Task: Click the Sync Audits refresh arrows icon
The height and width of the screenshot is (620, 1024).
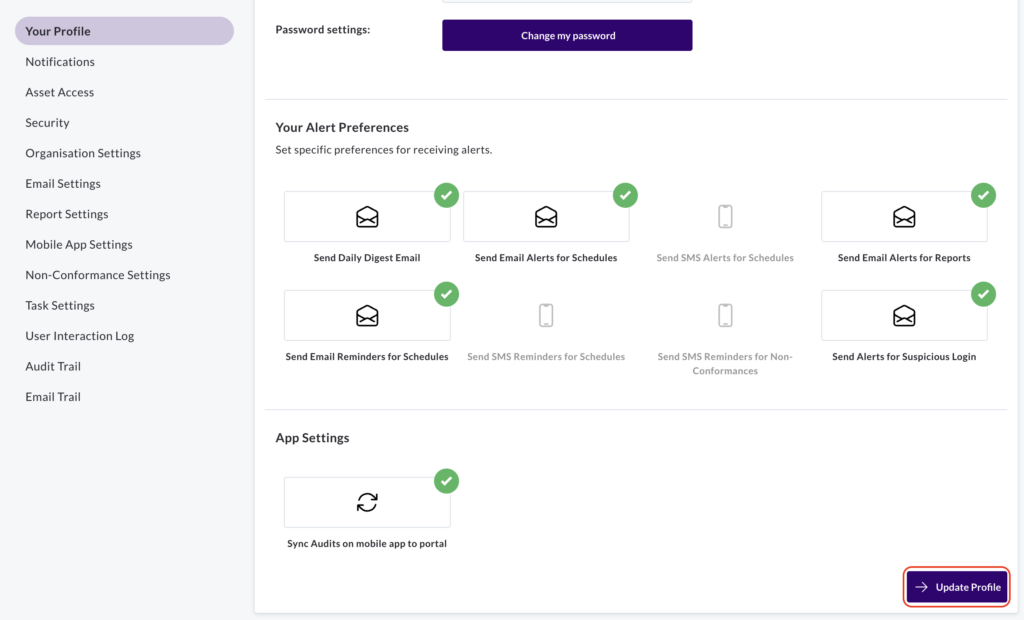Action: (367, 502)
